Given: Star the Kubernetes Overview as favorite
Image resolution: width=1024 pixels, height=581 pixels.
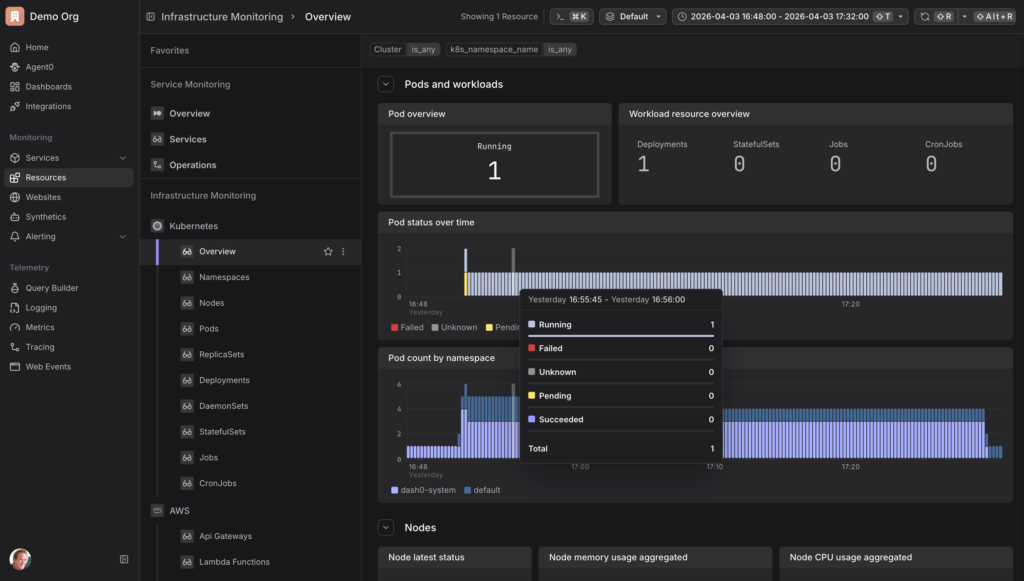Looking at the screenshot, I should [328, 252].
